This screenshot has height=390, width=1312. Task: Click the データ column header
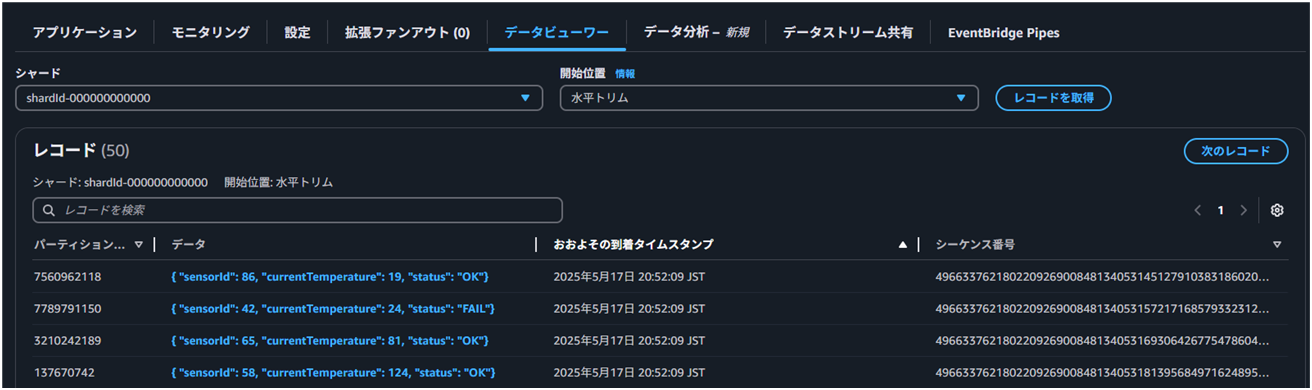(x=188, y=244)
